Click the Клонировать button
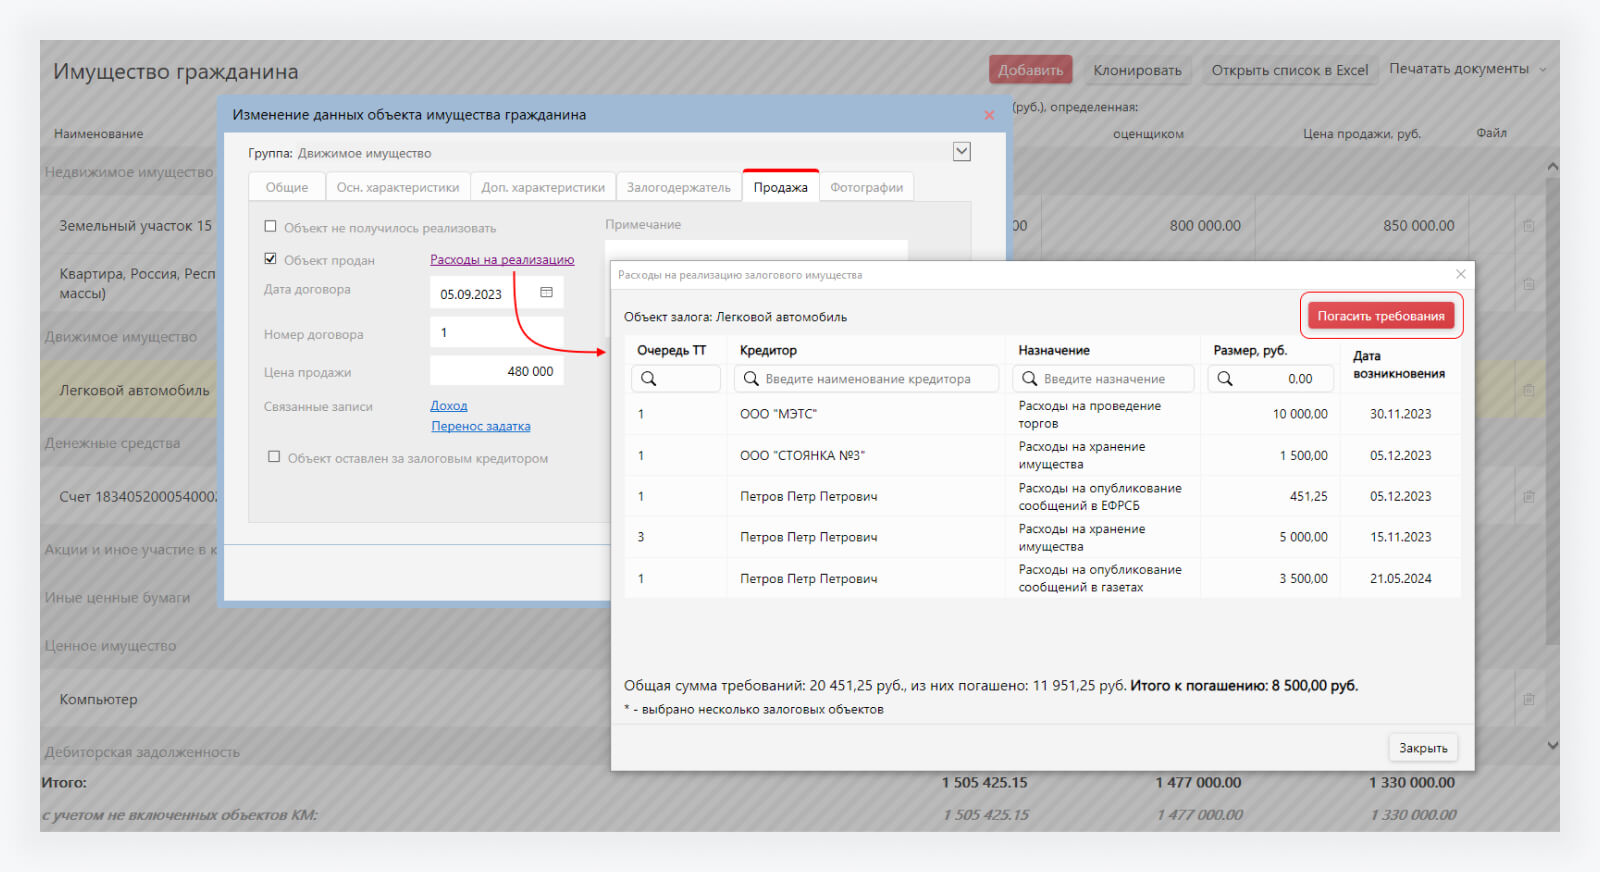This screenshot has width=1600, height=872. tap(1137, 70)
